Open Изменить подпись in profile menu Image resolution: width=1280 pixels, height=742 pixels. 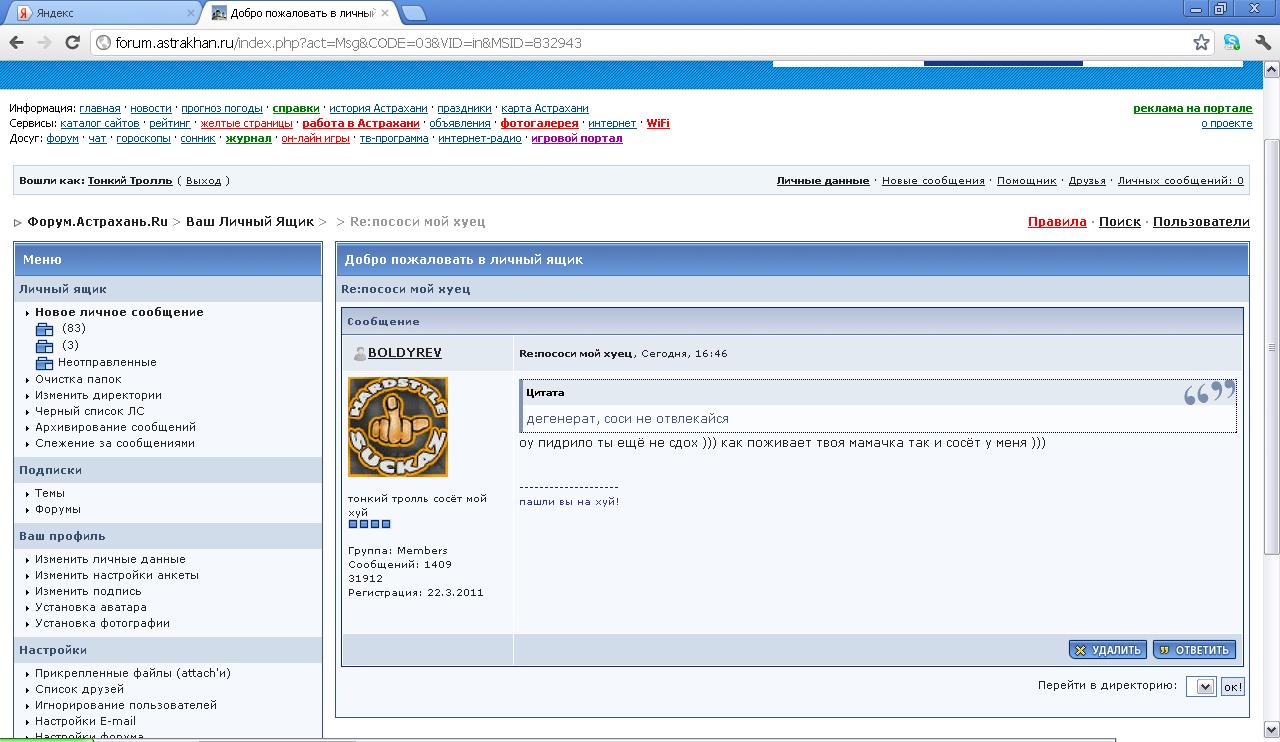89,591
